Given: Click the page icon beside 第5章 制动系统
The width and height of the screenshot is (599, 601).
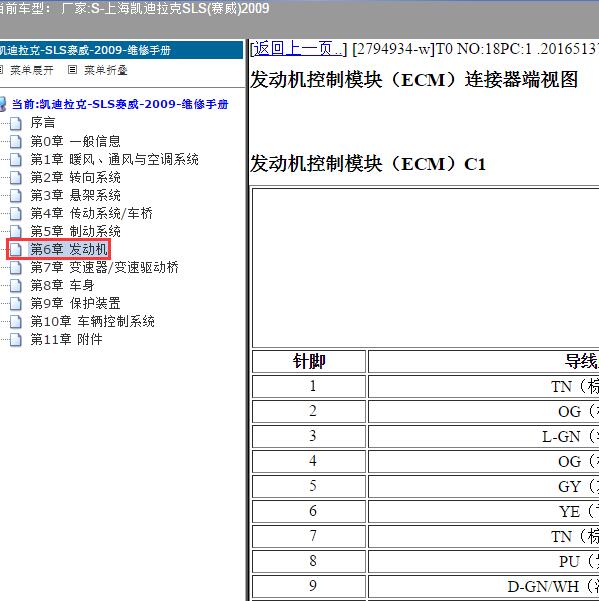Looking at the screenshot, I should click(x=16, y=231).
